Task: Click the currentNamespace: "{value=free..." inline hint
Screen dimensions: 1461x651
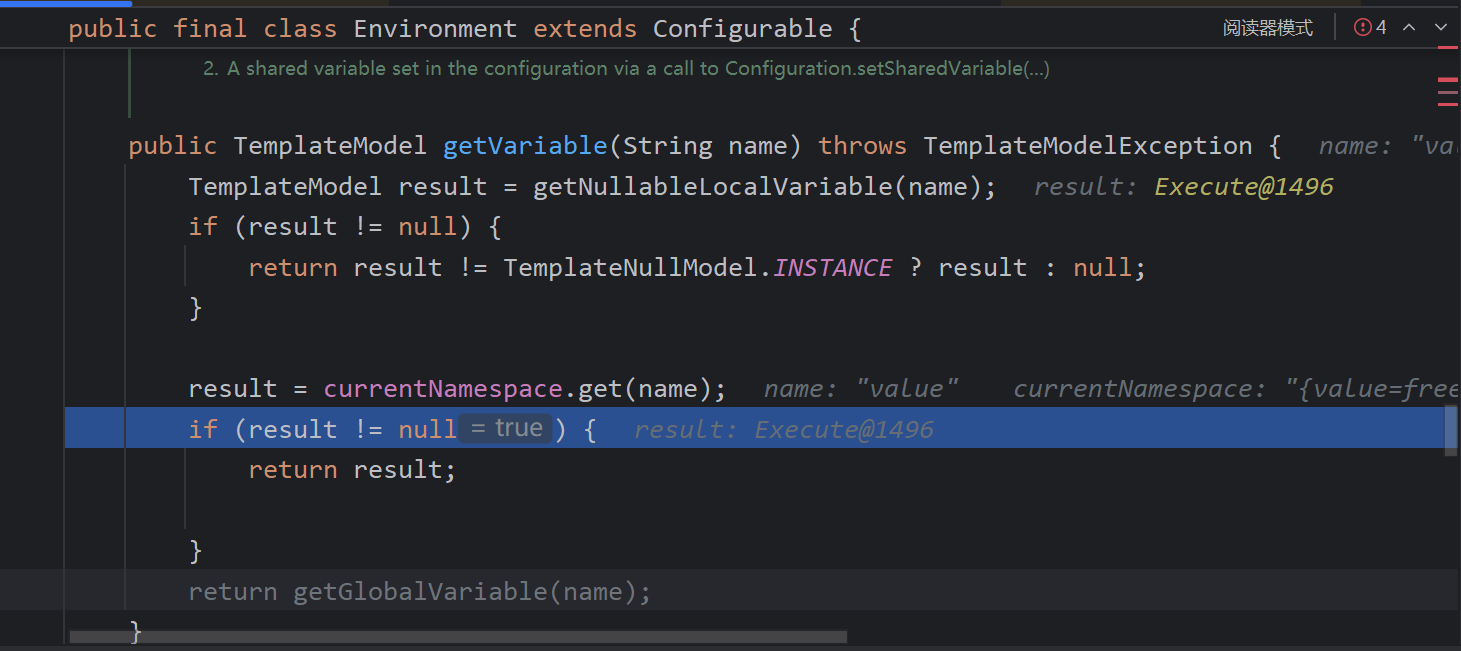Action: coord(1237,389)
